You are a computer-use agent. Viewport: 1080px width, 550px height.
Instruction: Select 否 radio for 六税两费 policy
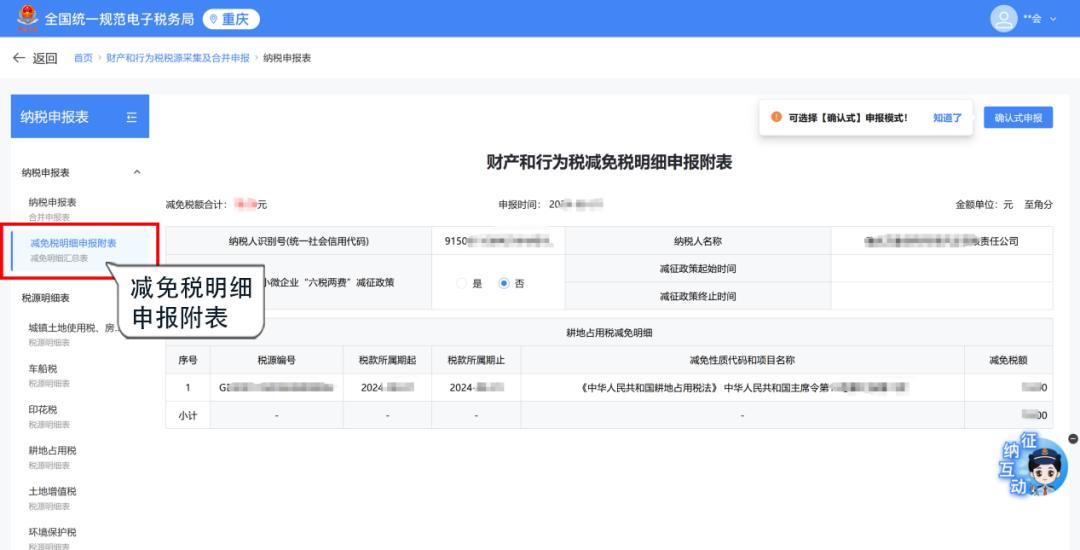coord(504,283)
